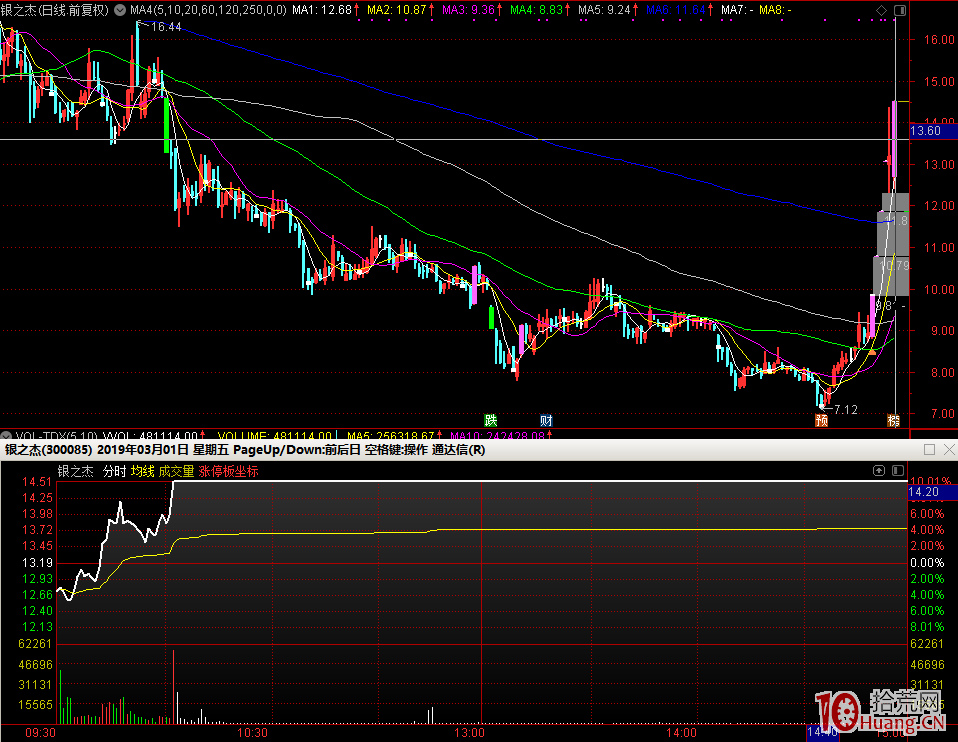Click the green 跌 event marker

pos(491,420)
